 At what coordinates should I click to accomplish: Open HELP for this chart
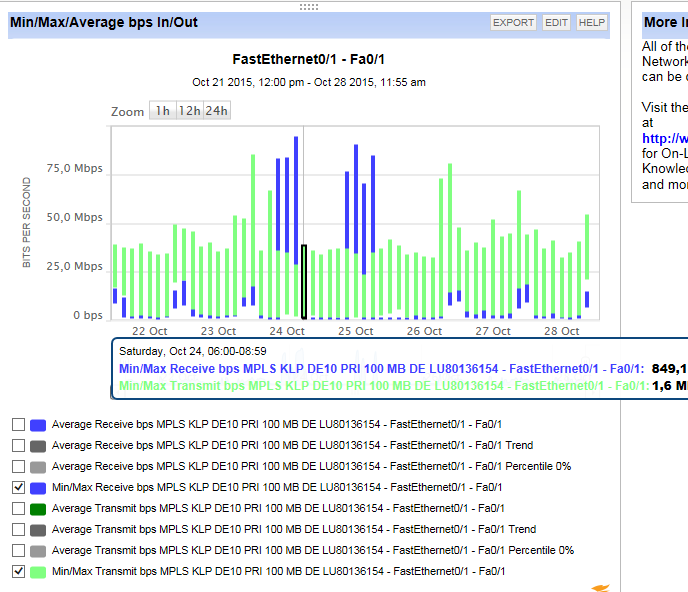591,22
